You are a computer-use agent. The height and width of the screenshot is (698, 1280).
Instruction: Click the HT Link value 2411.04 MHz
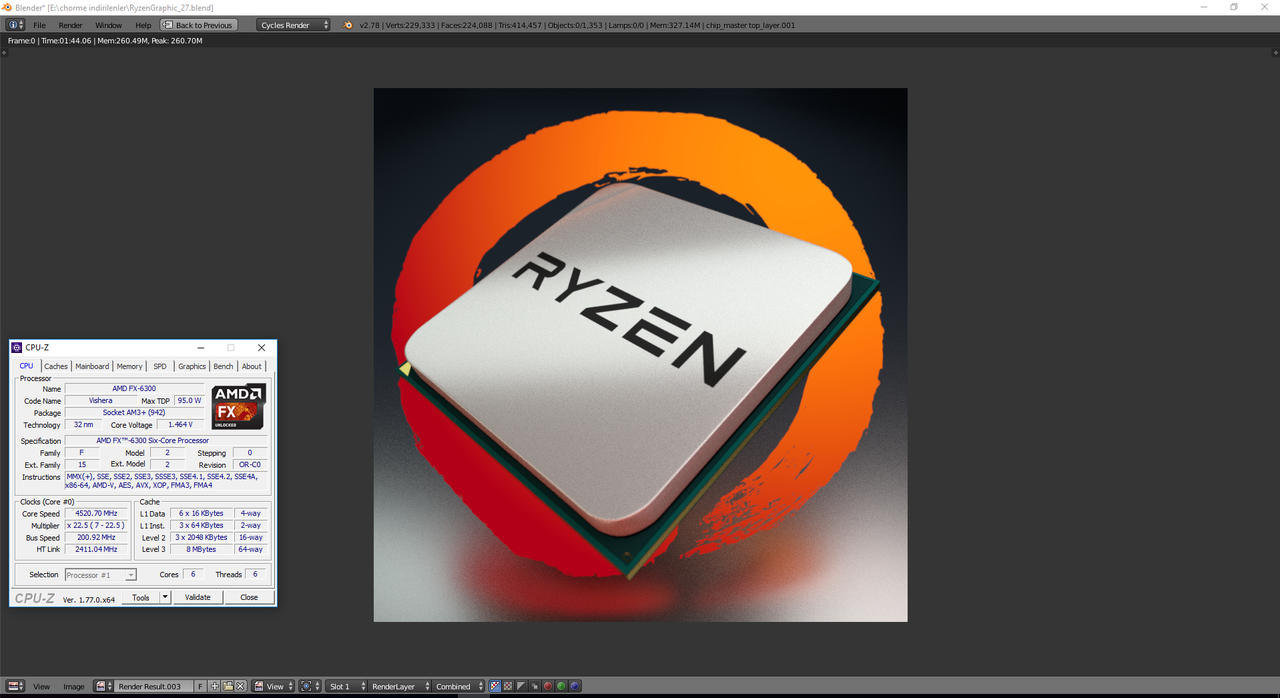click(97, 549)
